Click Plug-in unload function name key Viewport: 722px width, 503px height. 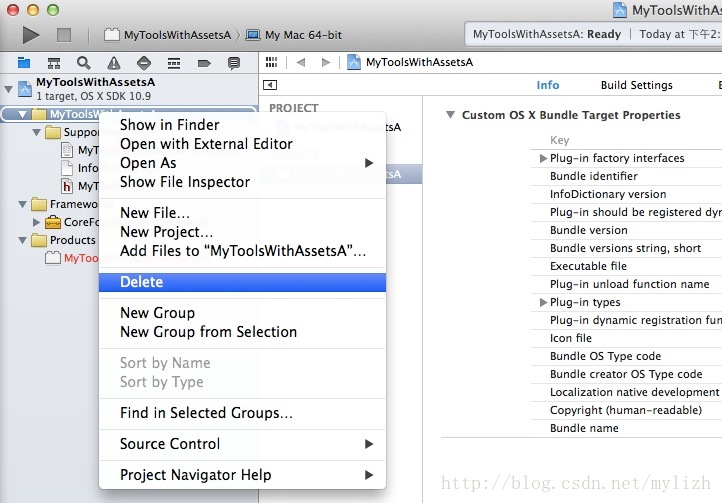629,284
